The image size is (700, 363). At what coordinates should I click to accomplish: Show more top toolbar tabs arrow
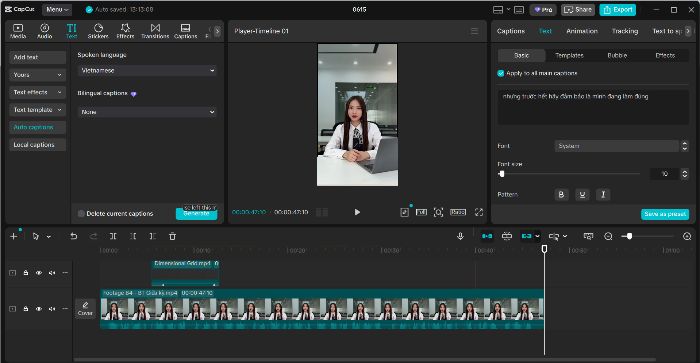click(217, 31)
